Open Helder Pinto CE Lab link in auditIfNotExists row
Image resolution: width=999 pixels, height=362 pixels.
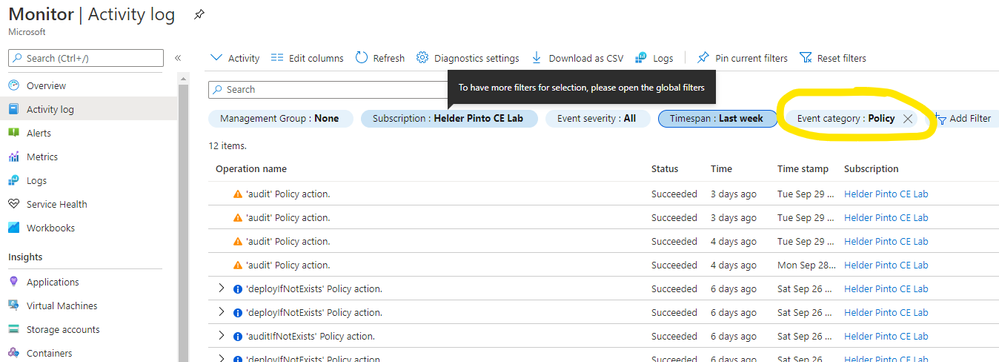click(886, 336)
